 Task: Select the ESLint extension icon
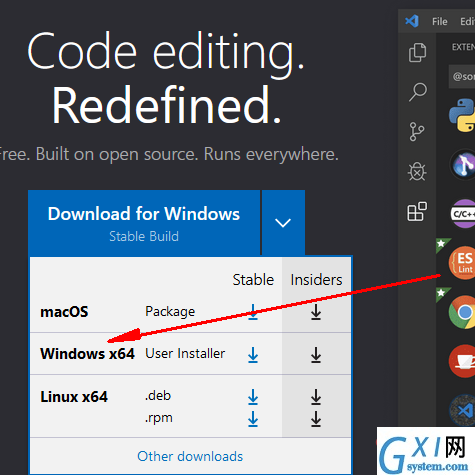coord(462,263)
